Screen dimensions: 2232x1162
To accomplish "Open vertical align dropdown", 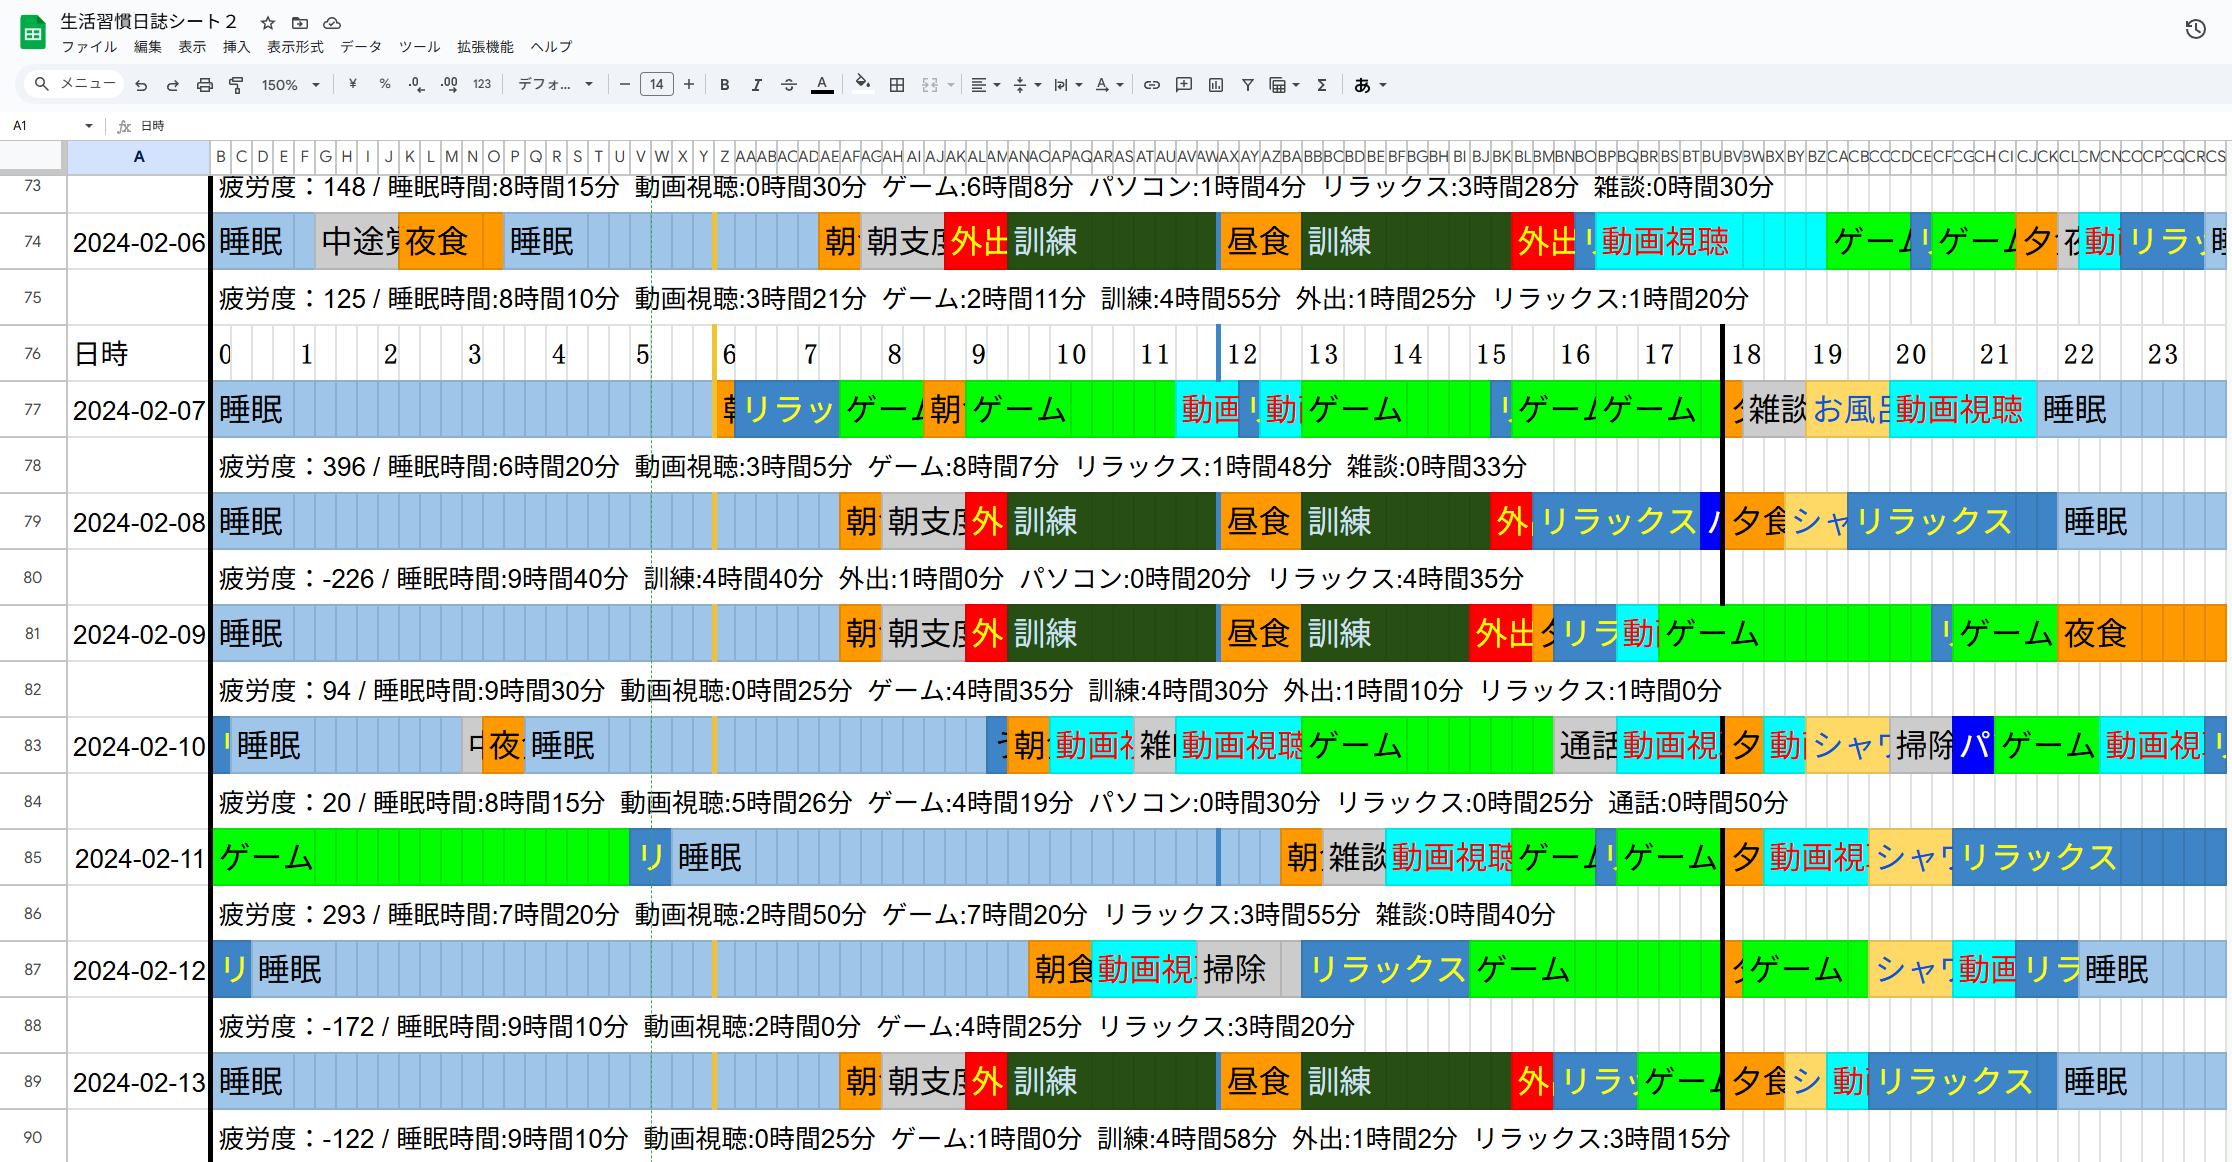I will point(1027,85).
